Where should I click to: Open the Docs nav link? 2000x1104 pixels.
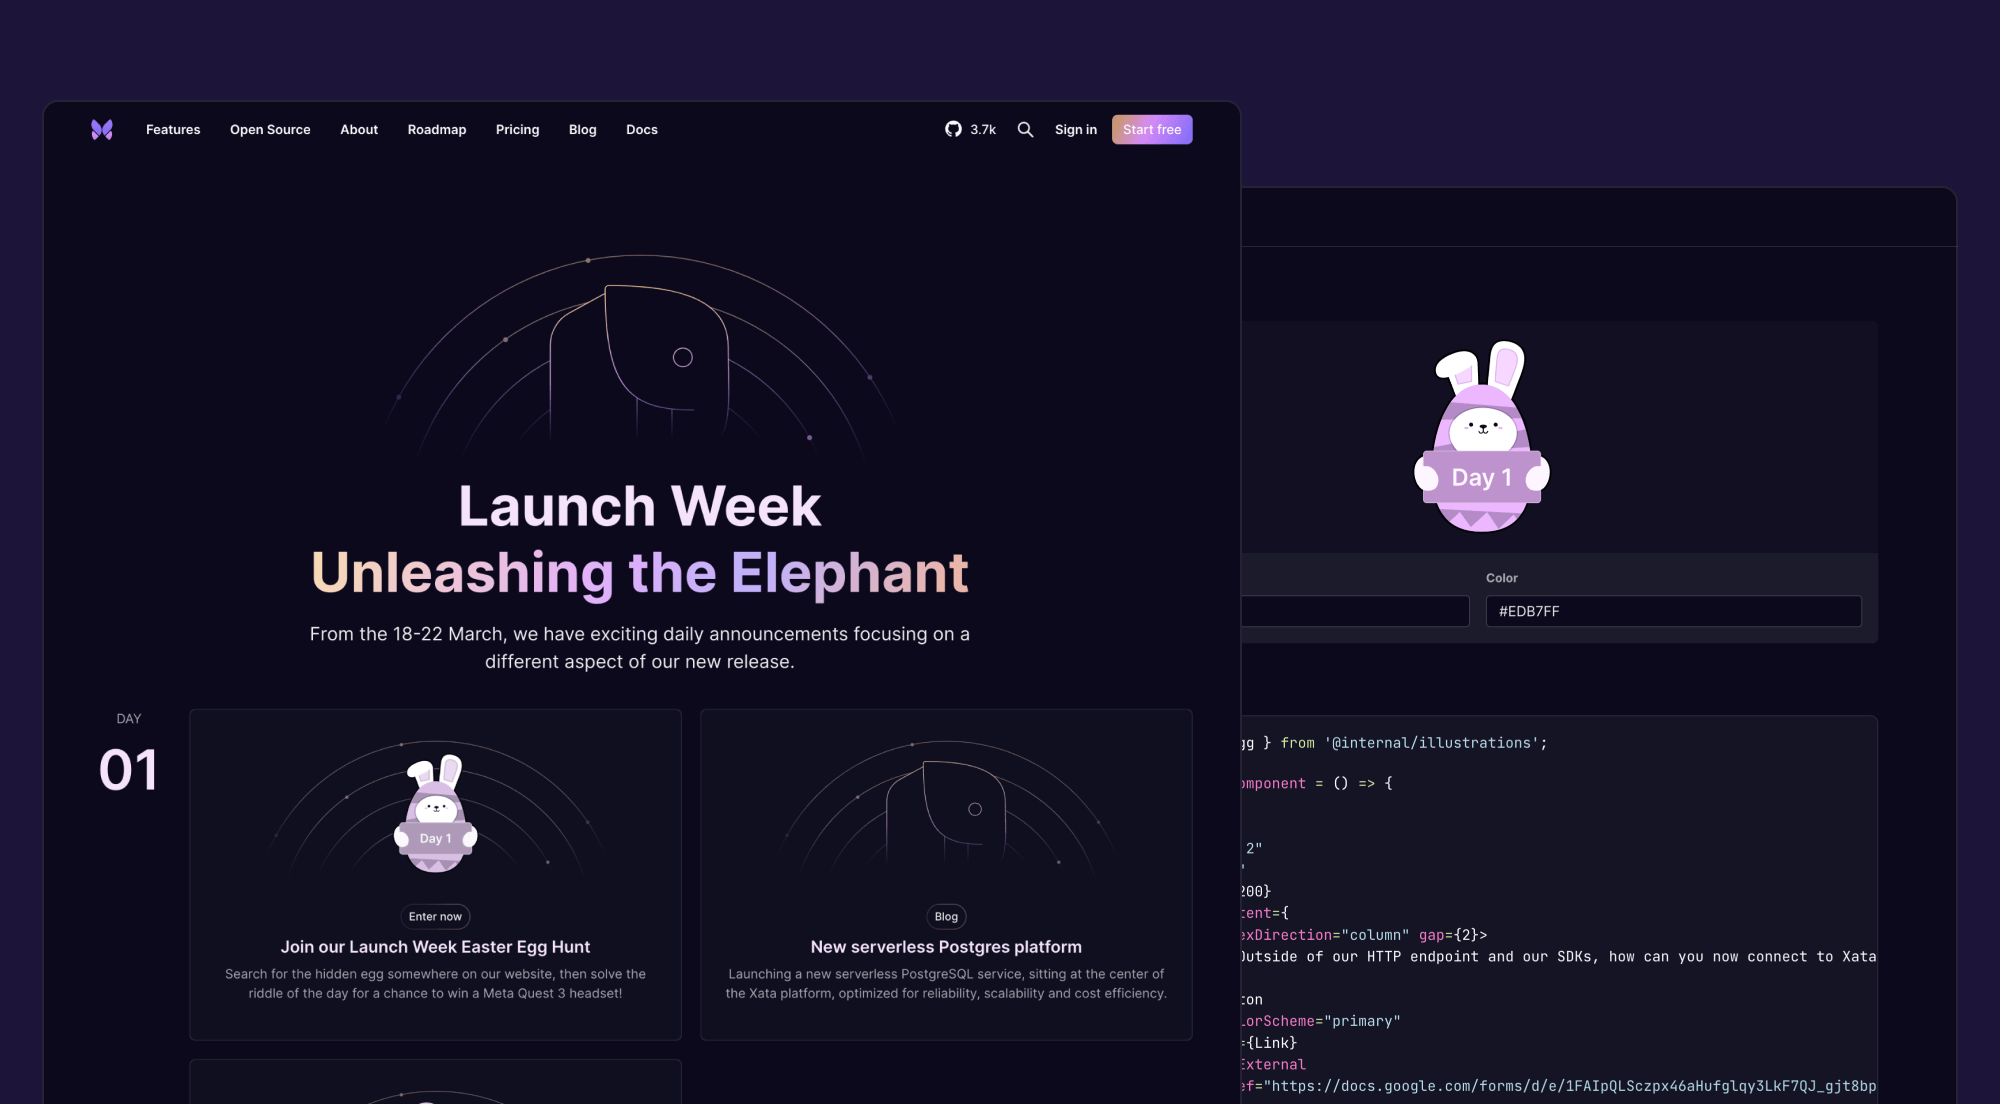tap(642, 130)
